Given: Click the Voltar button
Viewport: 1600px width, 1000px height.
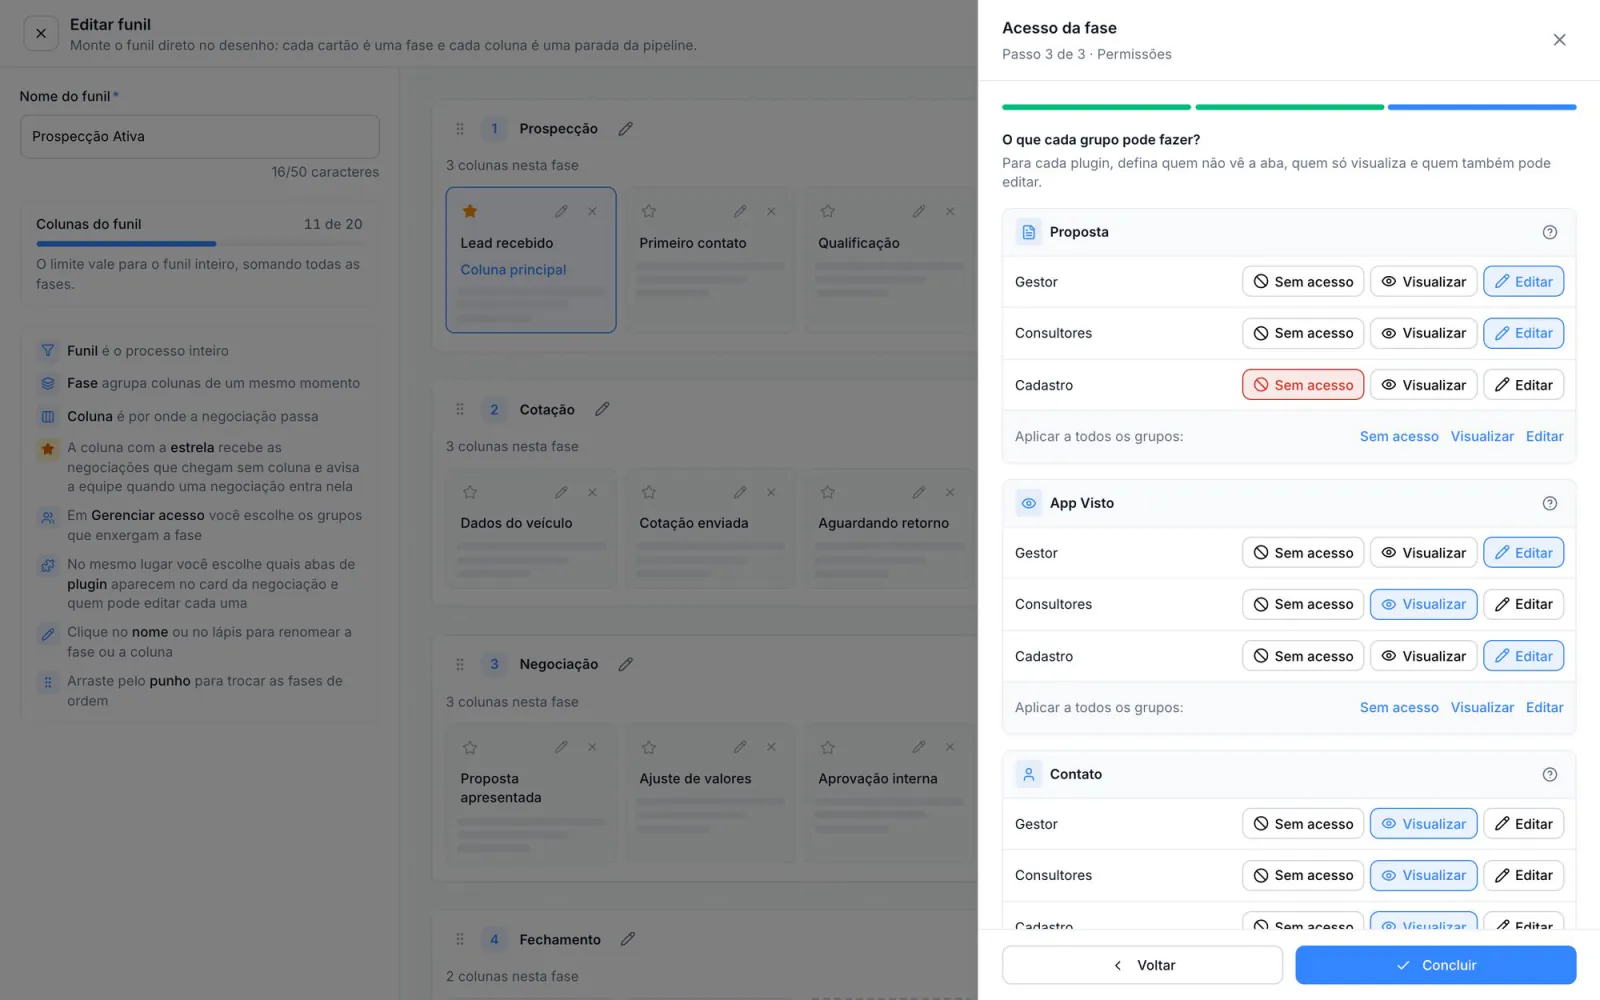Looking at the screenshot, I should (x=1142, y=965).
